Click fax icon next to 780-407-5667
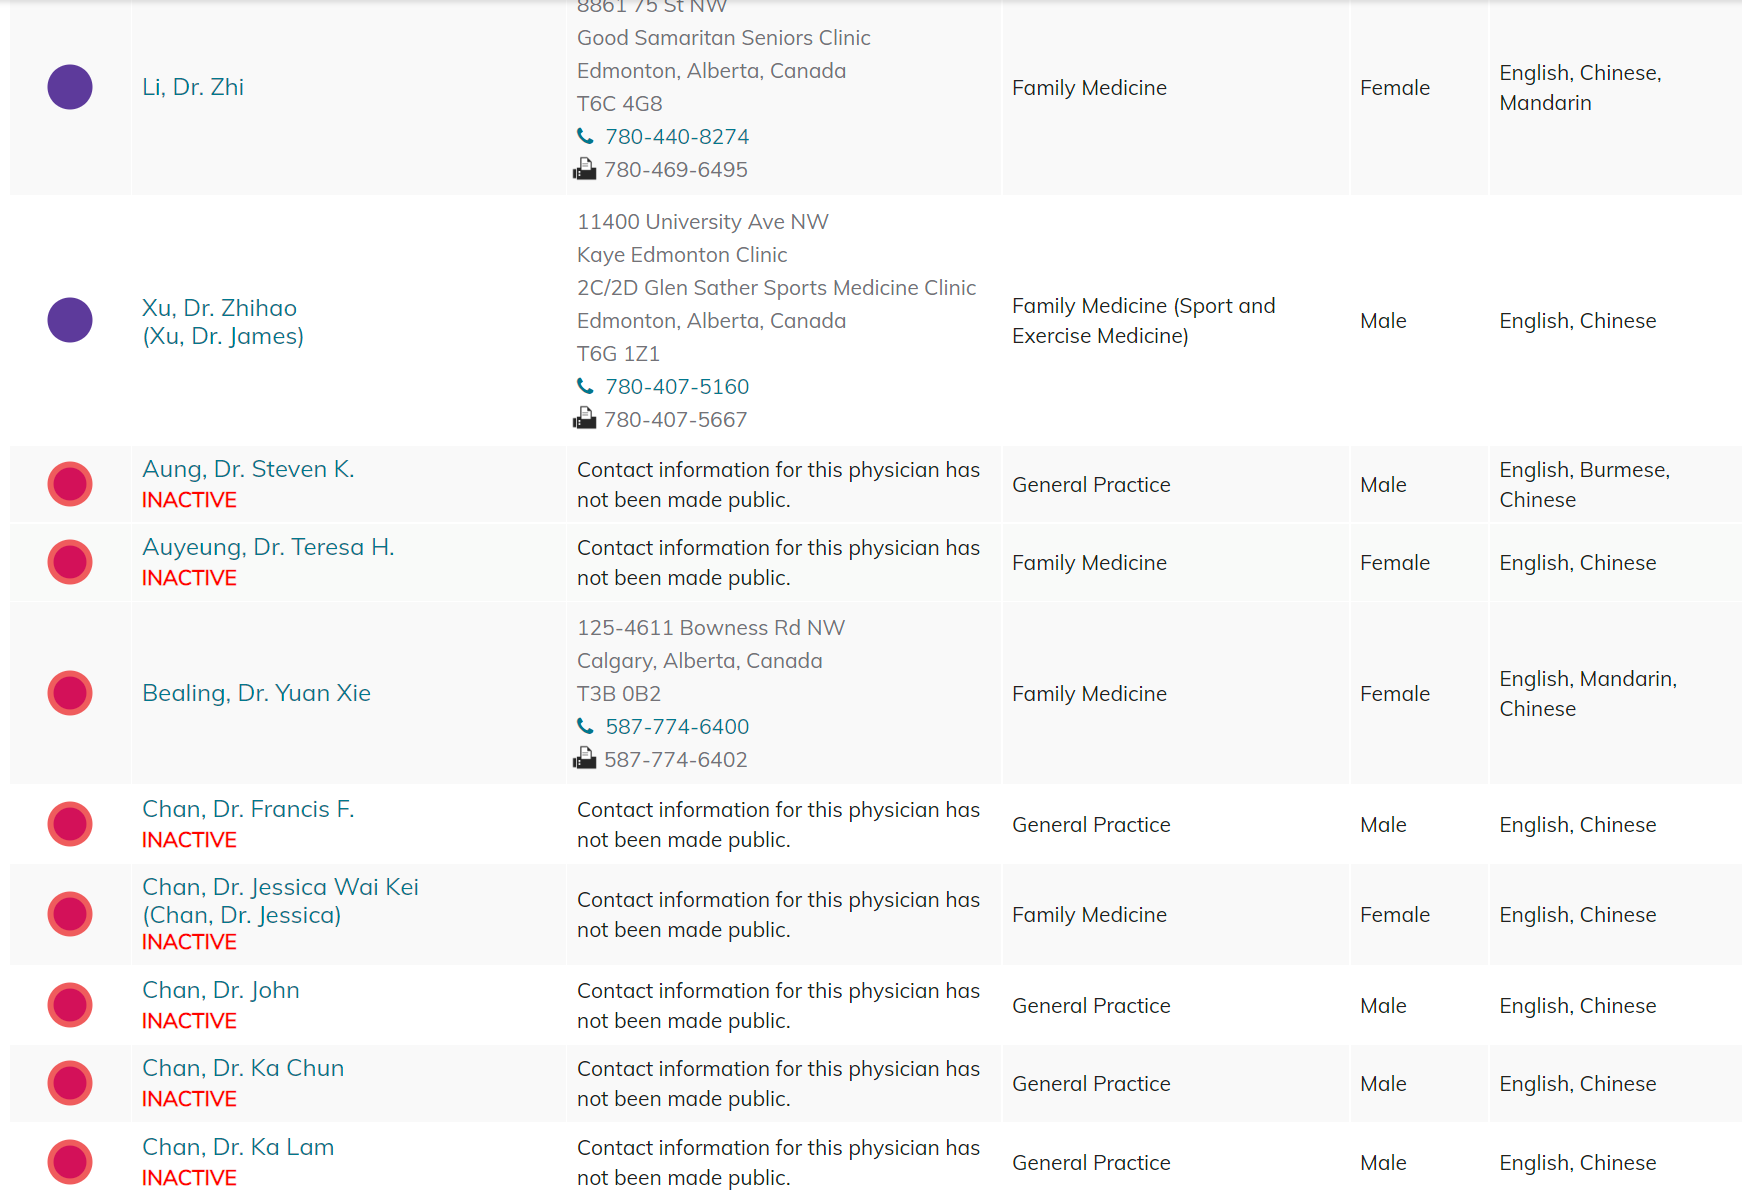 click(x=585, y=419)
